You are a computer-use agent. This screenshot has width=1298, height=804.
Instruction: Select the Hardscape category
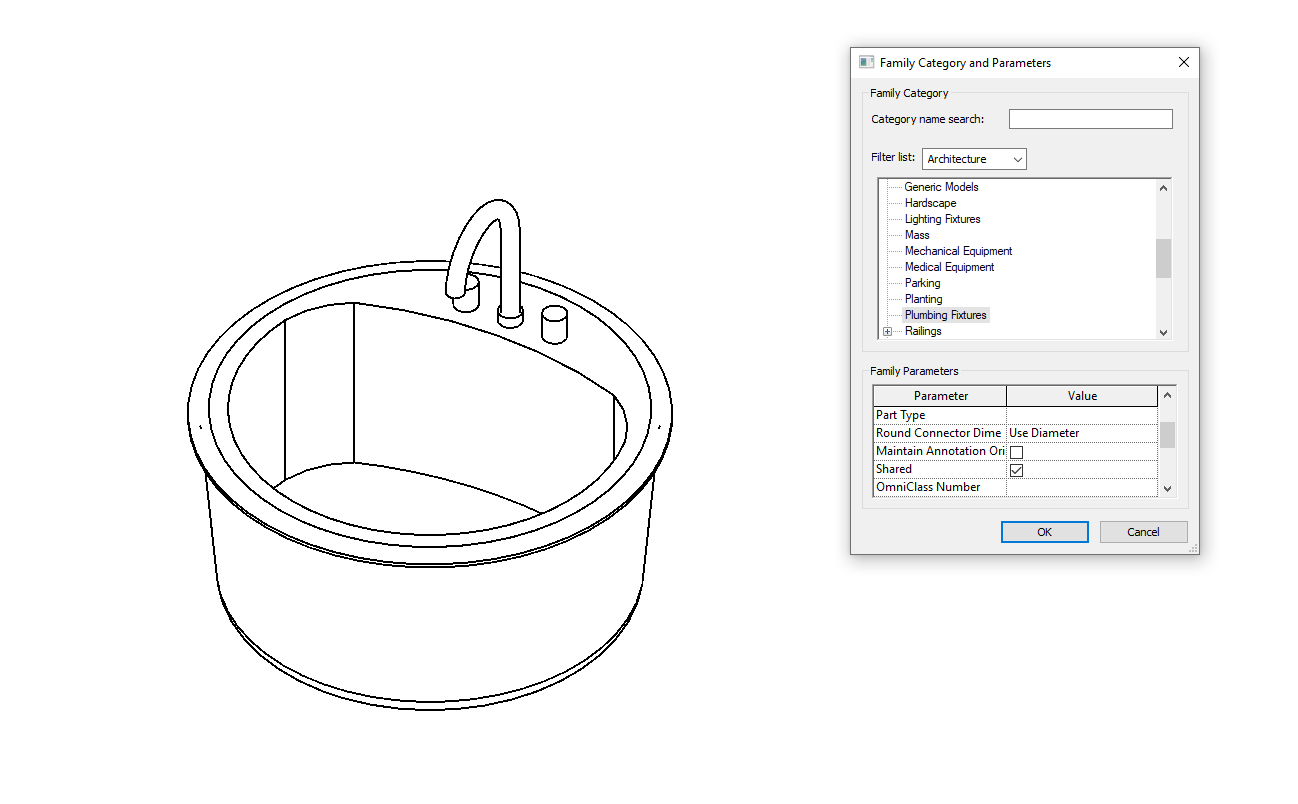[x=930, y=202]
